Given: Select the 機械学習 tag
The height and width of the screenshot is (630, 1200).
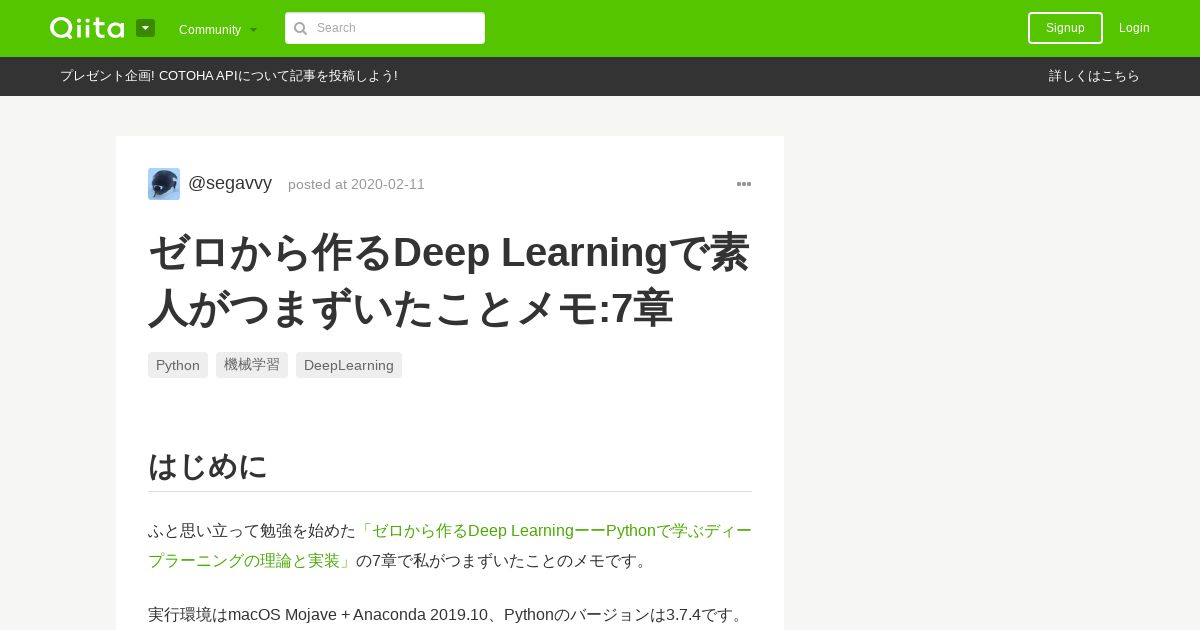Looking at the screenshot, I should [x=252, y=365].
